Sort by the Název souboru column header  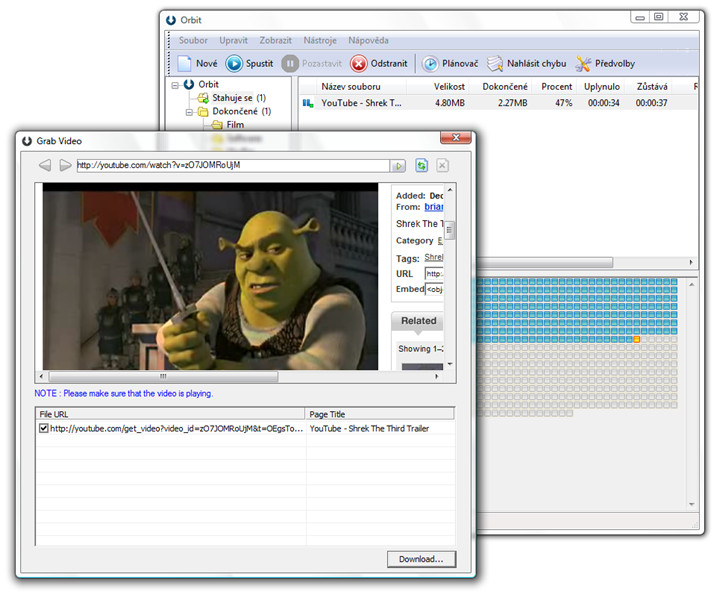pos(361,87)
